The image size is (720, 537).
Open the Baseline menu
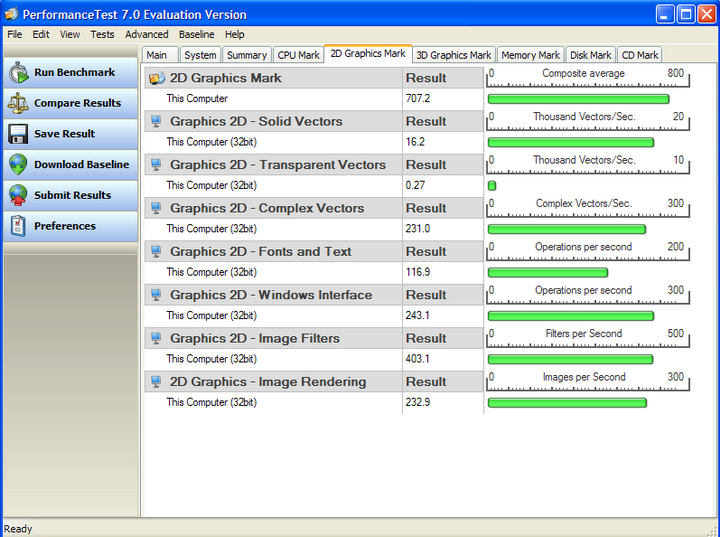pyautogui.click(x=197, y=34)
